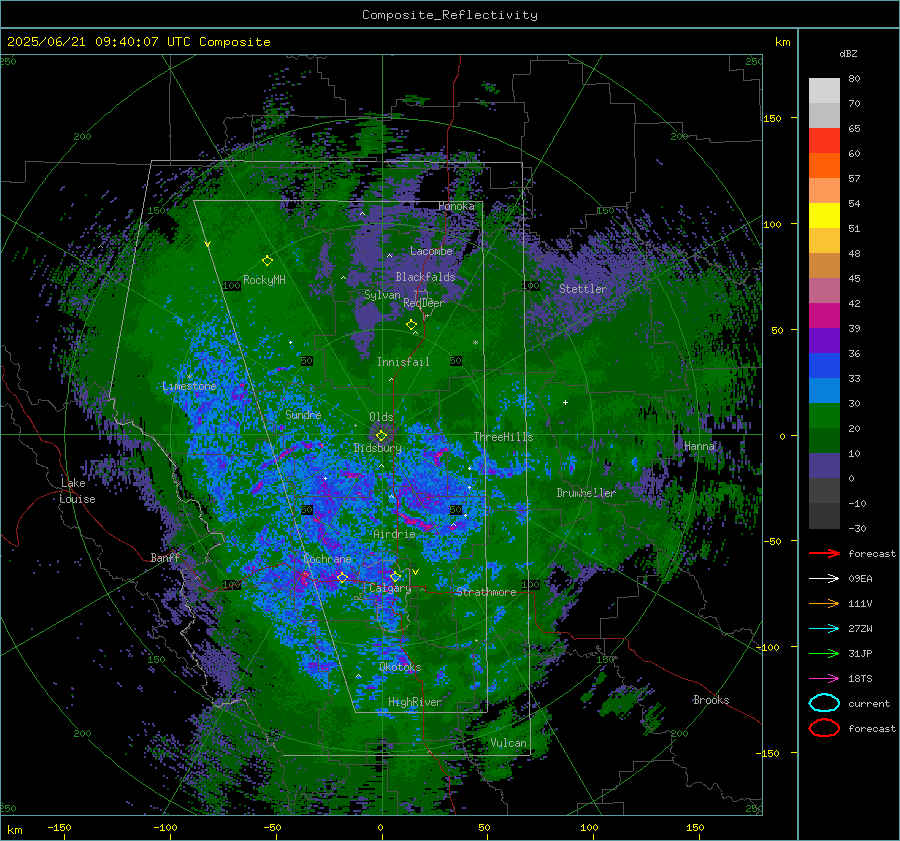Screen dimensions: 900x841
Task: Click the magenta 18TS arrow icon
Action: tap(824, 679)
